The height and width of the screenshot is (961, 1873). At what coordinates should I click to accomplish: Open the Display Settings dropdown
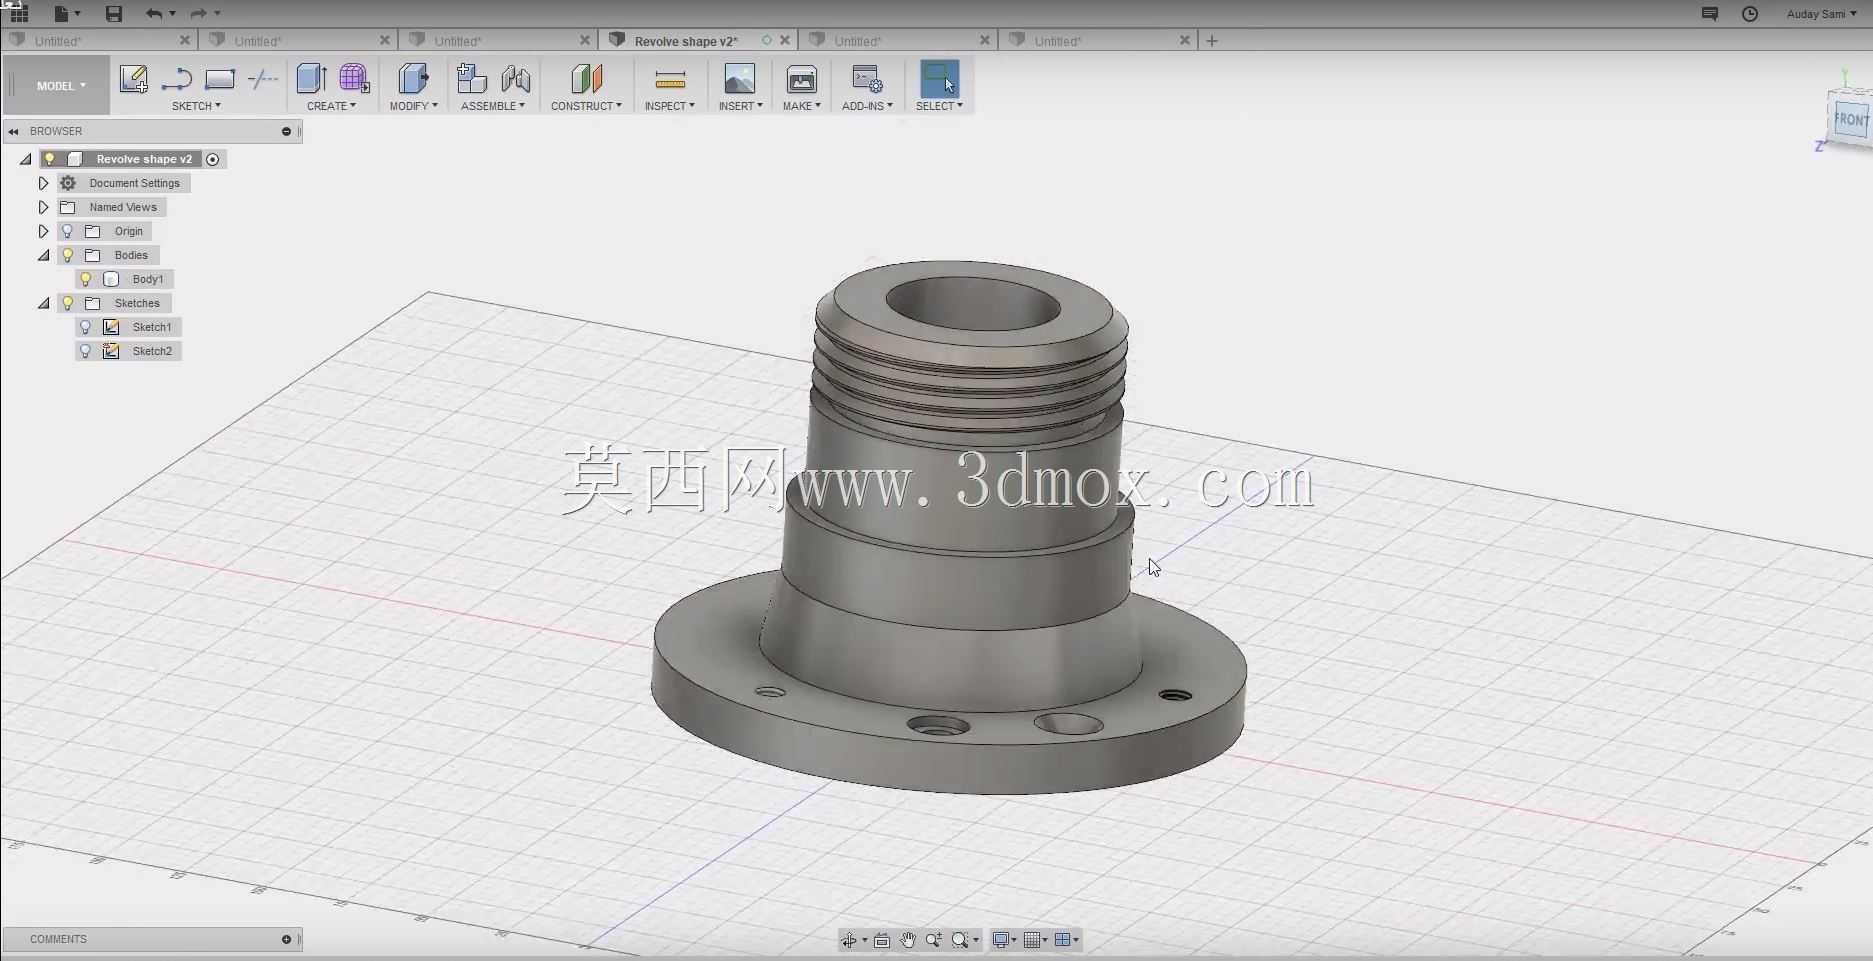click(1004, 940)
